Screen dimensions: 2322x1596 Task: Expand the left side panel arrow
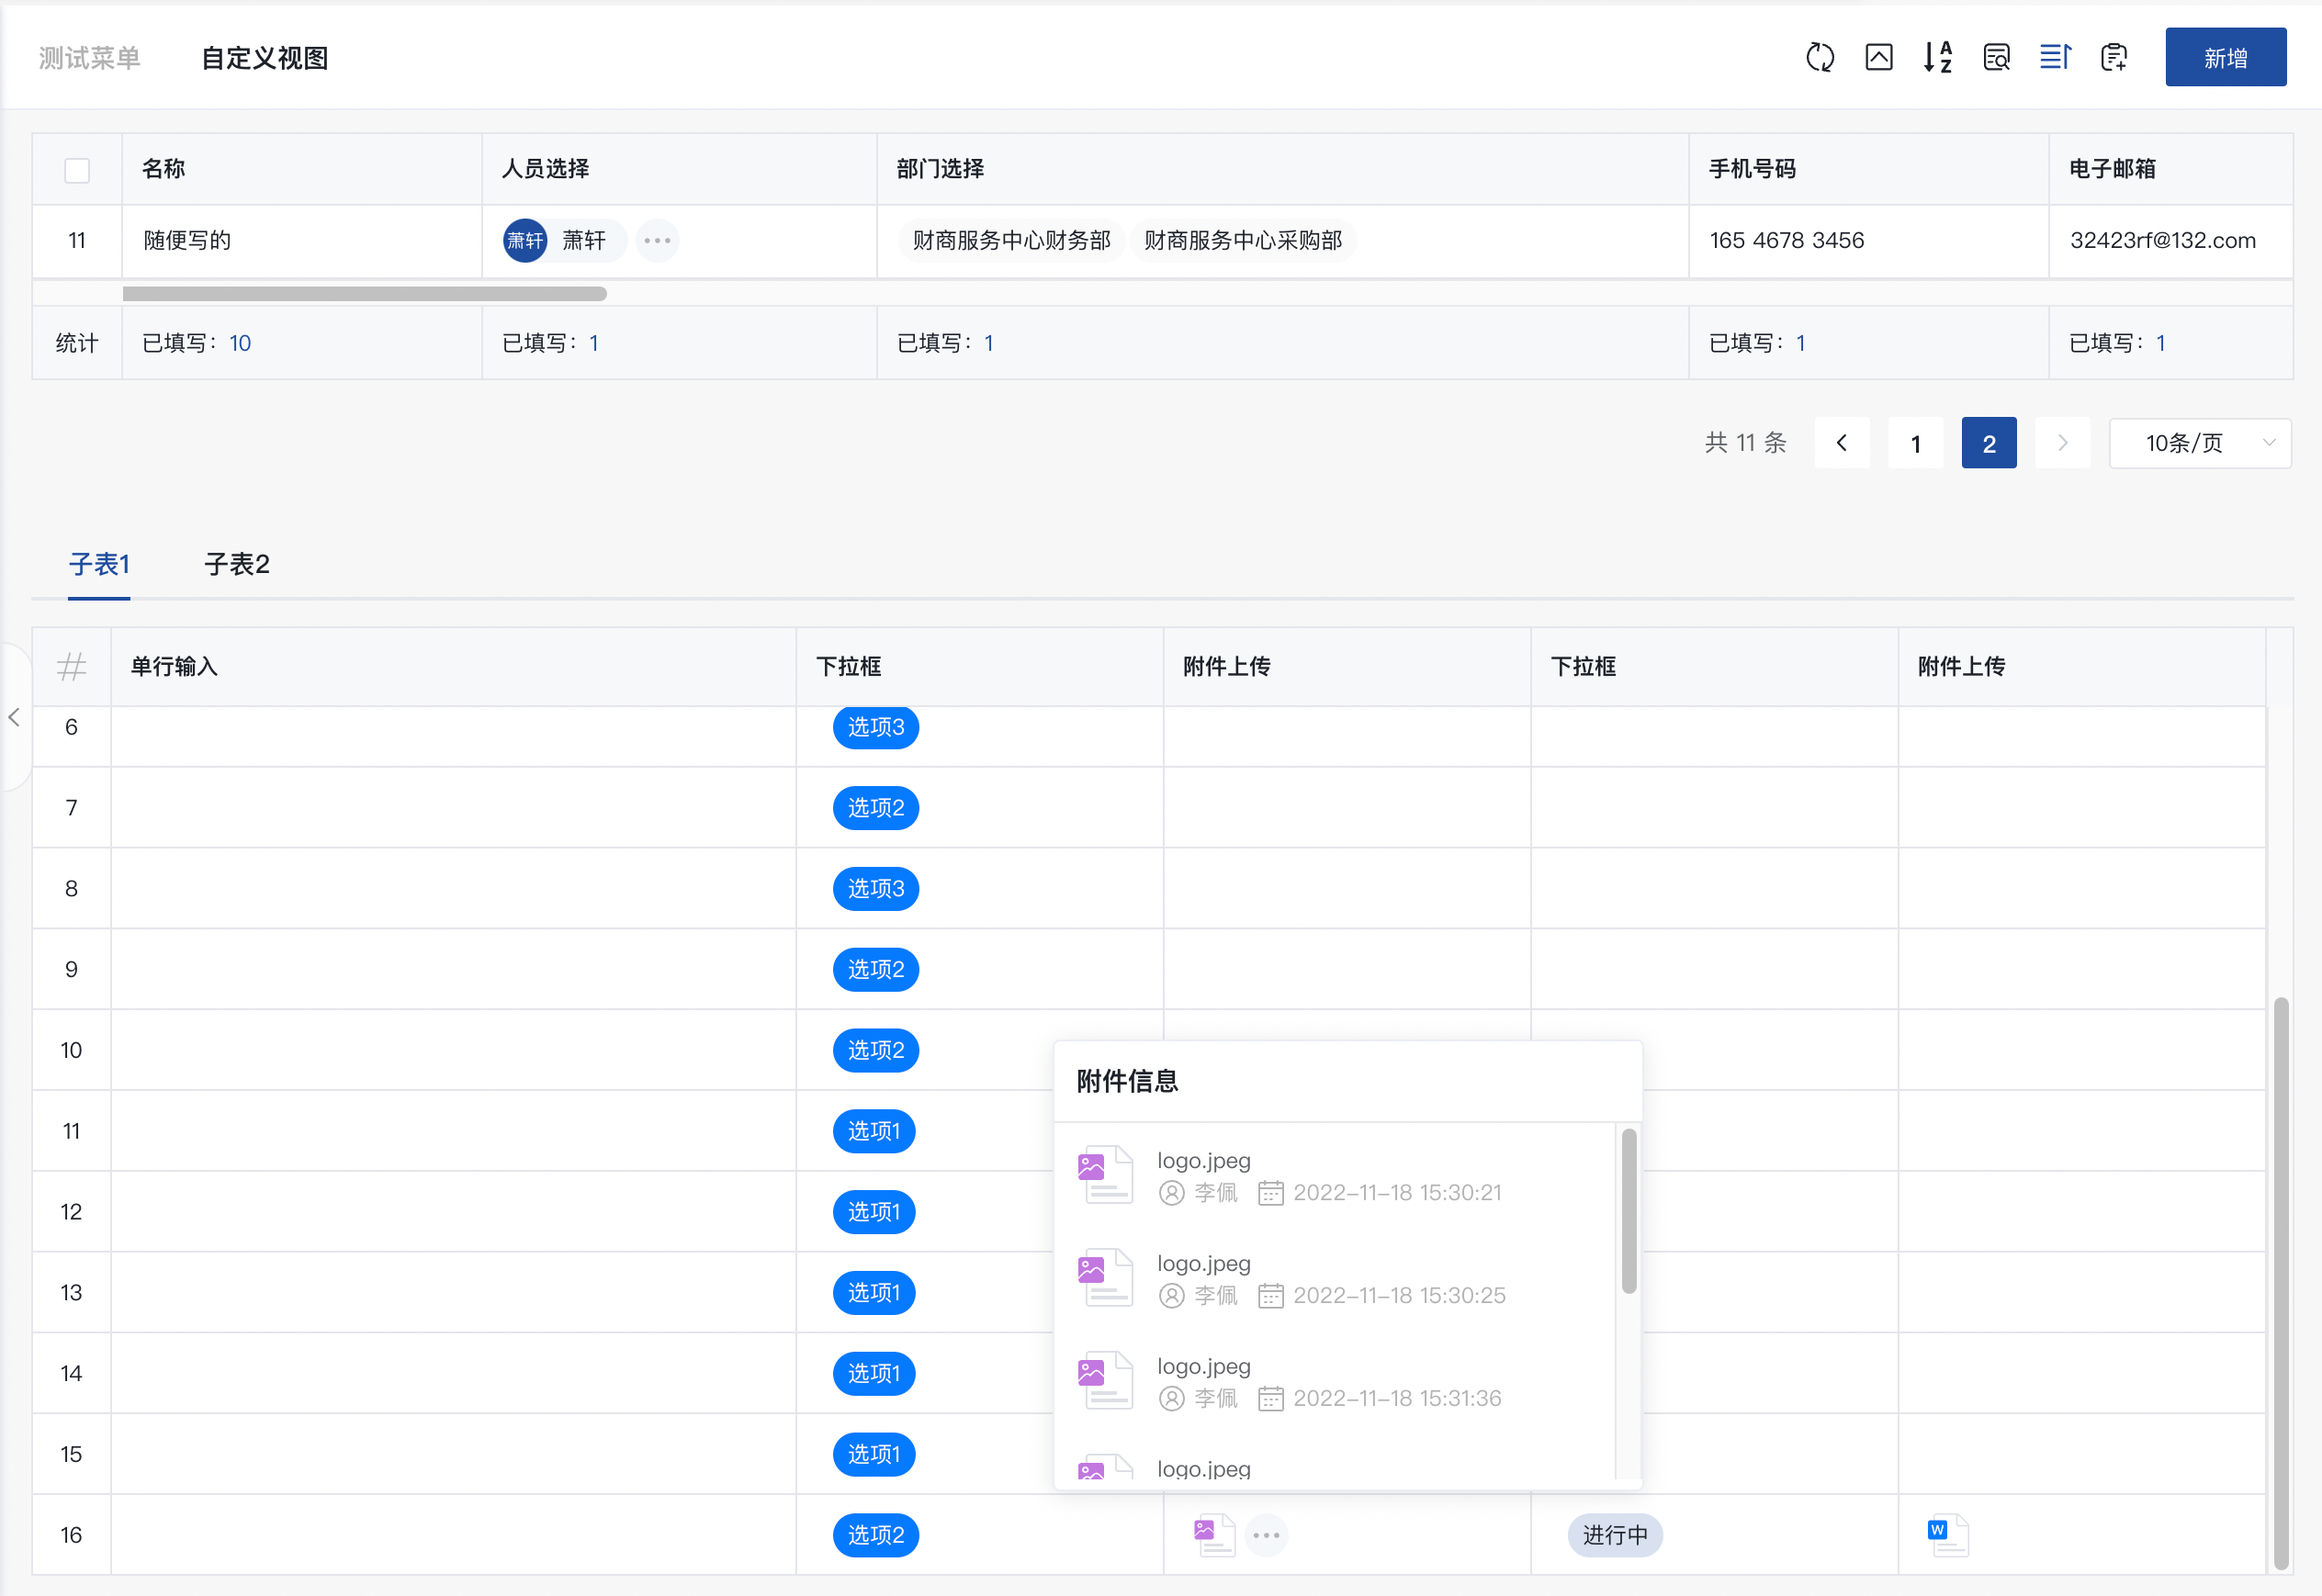pos(14,717)
